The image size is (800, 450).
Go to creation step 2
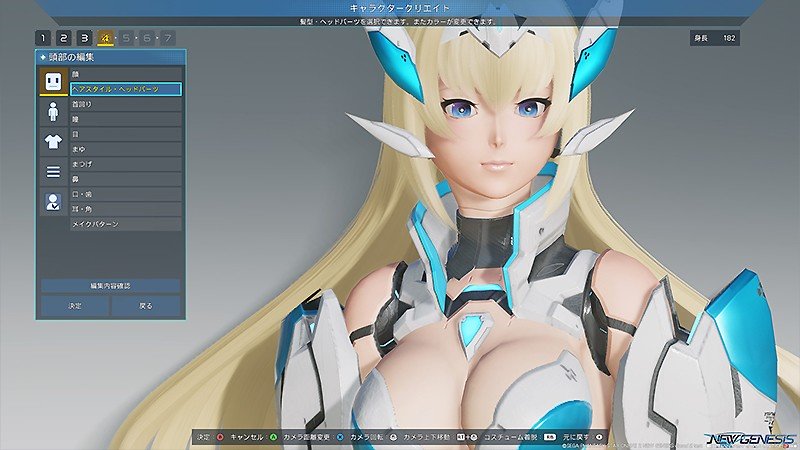point(64,38)
